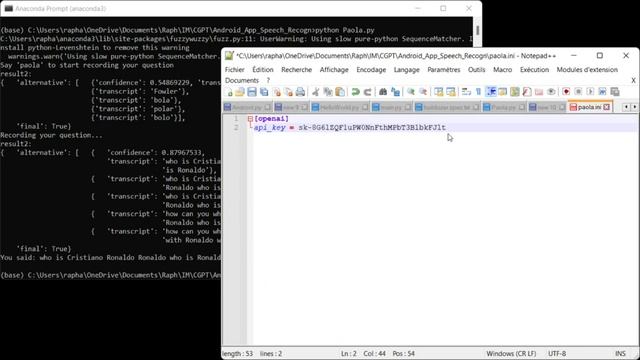Click the Paste clipboard icon
The height and width of the screenshot is (360, 640).
pyautogui.click(x=340, y=92)
